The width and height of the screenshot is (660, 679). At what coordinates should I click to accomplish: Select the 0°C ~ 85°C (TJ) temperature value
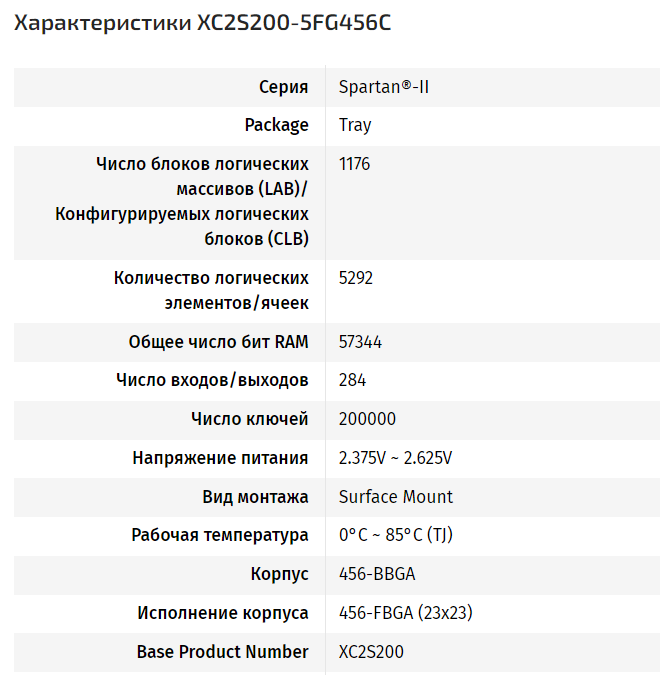395,535
